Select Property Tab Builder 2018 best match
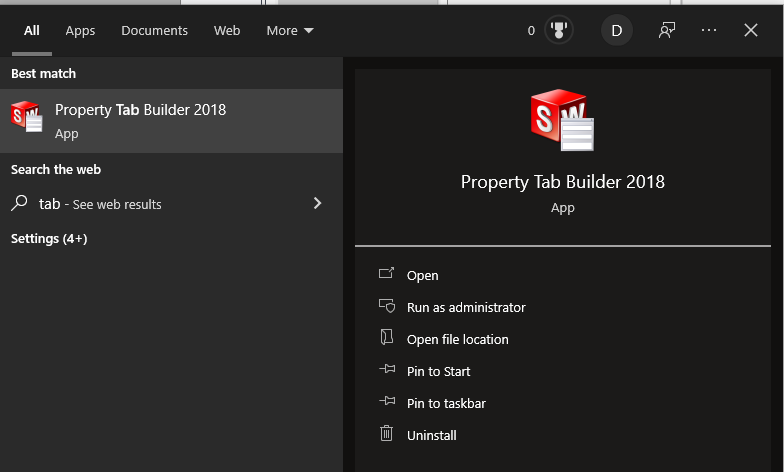 [x=171, y=121]
